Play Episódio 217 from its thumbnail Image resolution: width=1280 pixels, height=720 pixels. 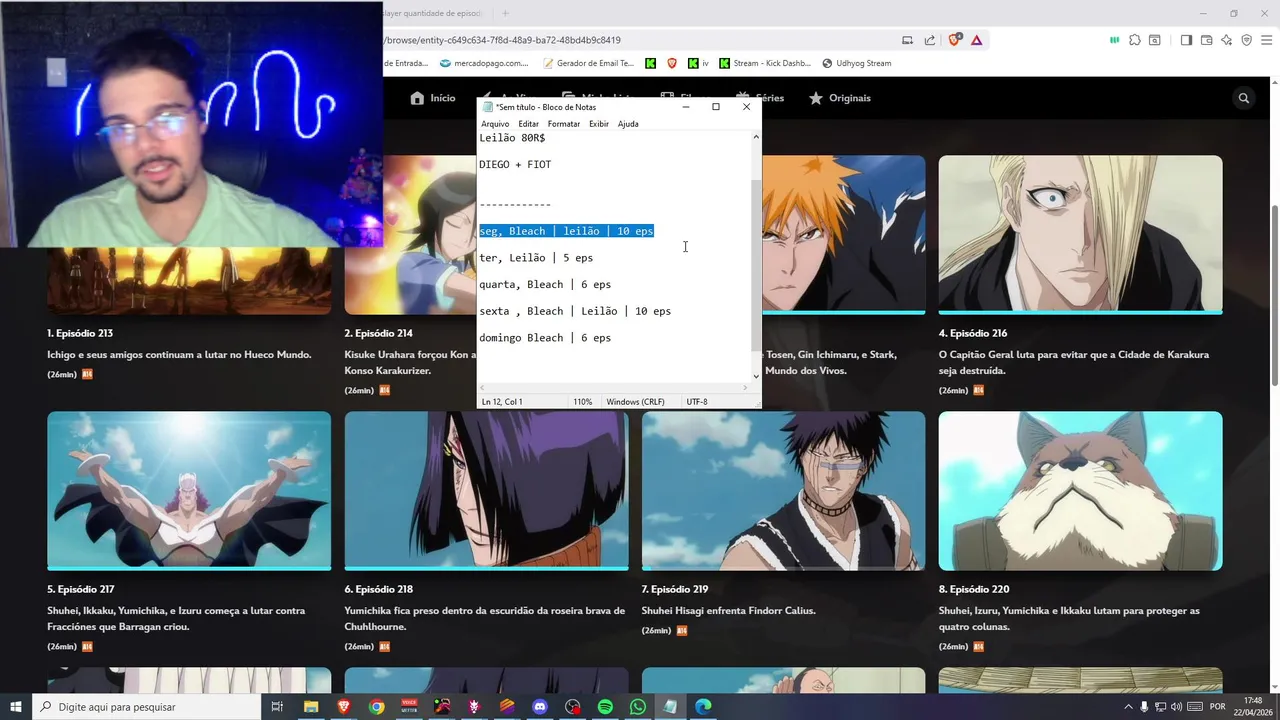pos(189,490)
